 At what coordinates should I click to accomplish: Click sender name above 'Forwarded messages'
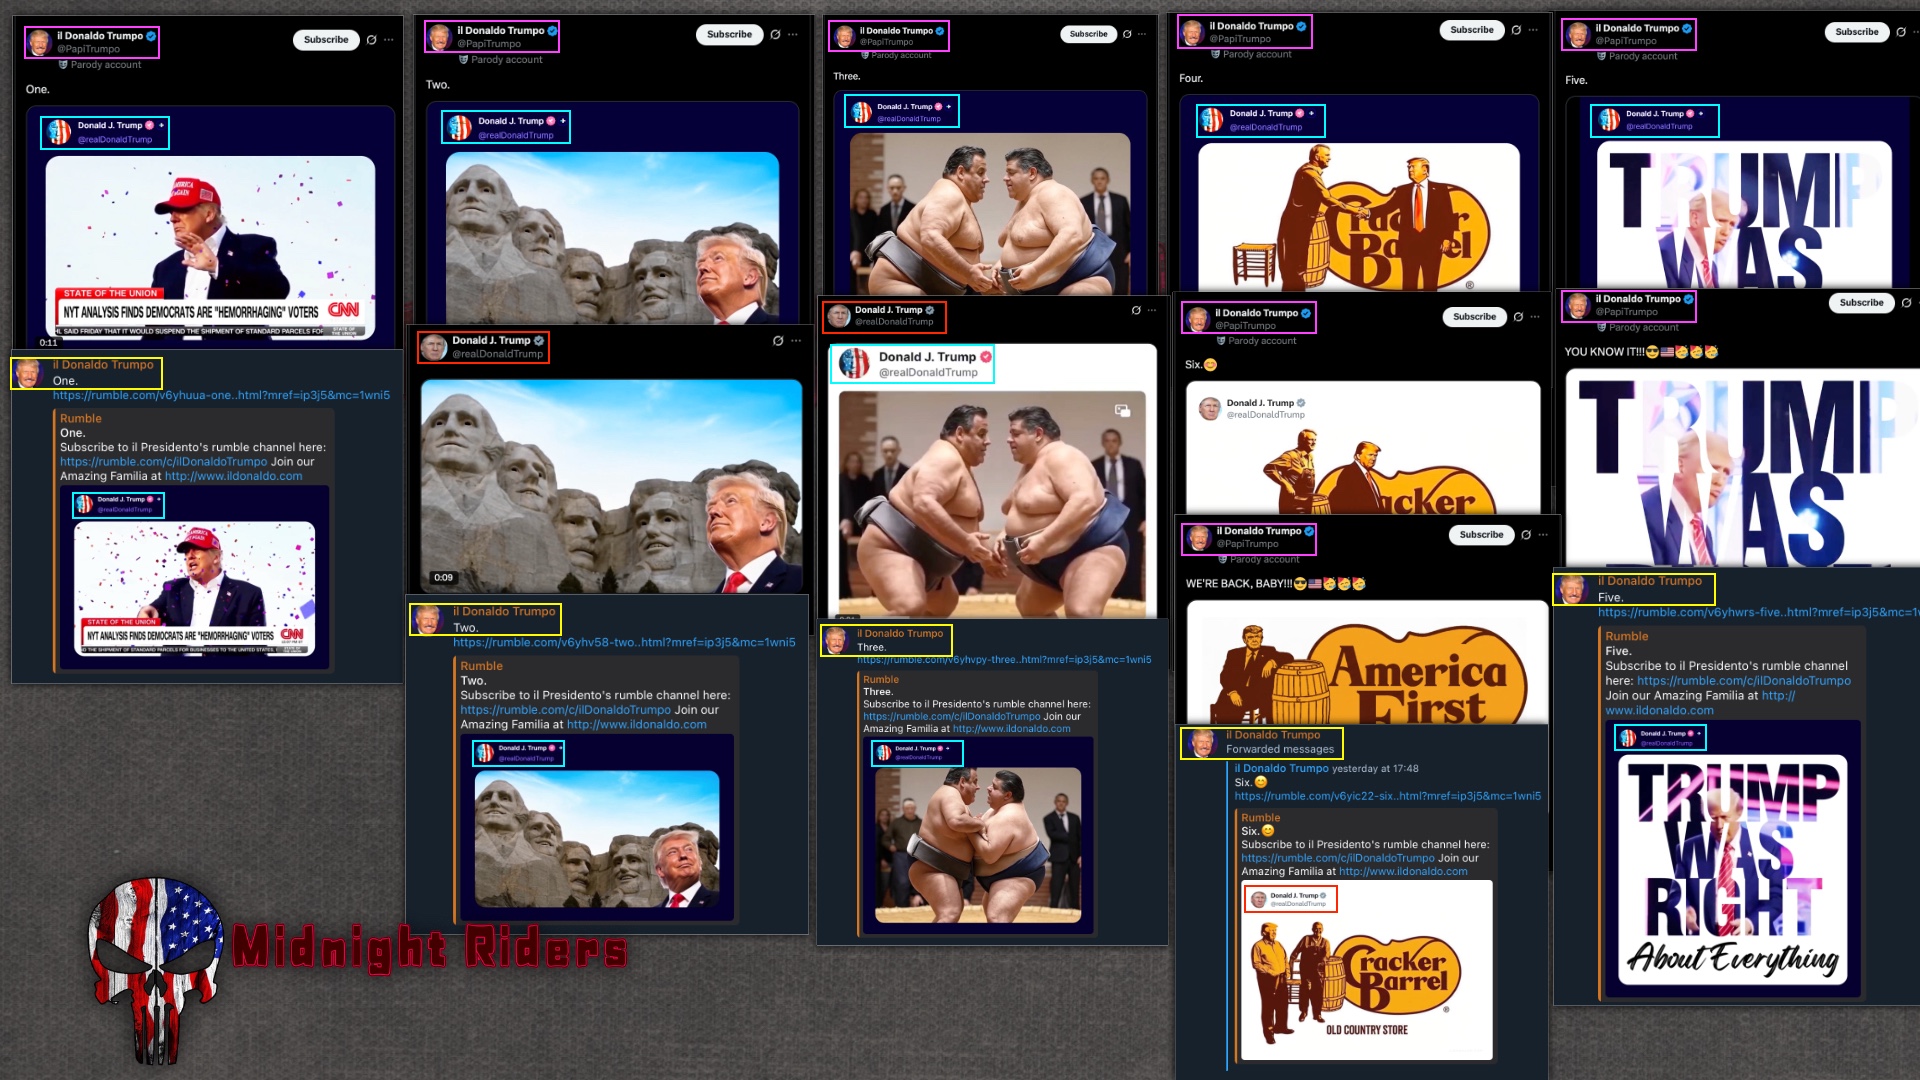[1272, 735]
